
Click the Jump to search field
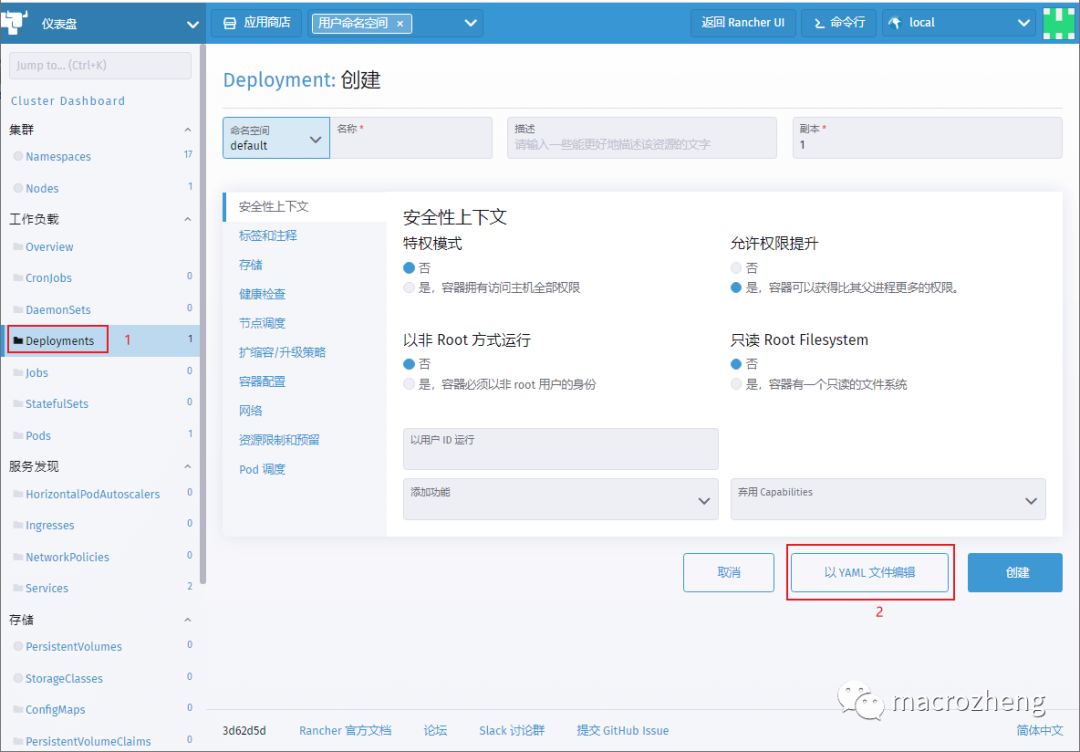(x=101, y=65)
